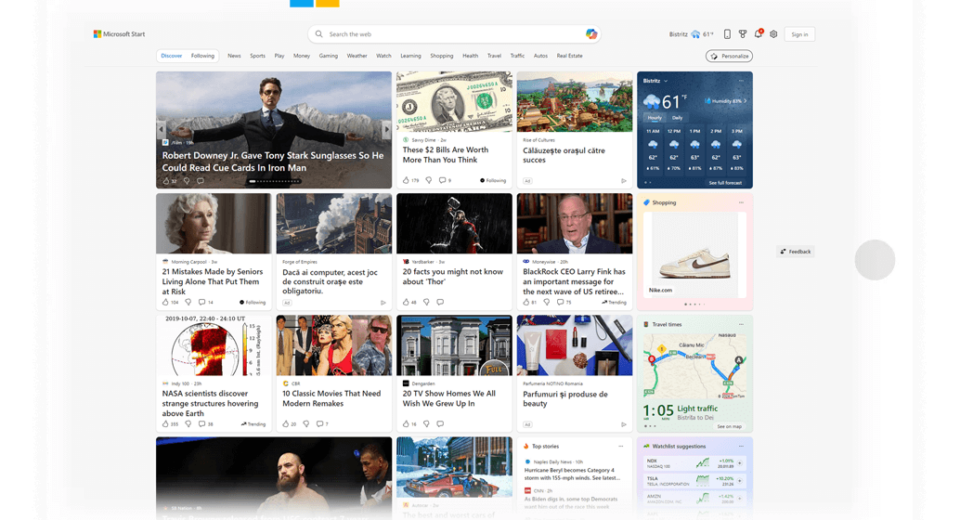Viewport: 960px width, 520px height.
Task: Open more options on Shopping card
Action: pyautogui.click(x=741, y=202)
